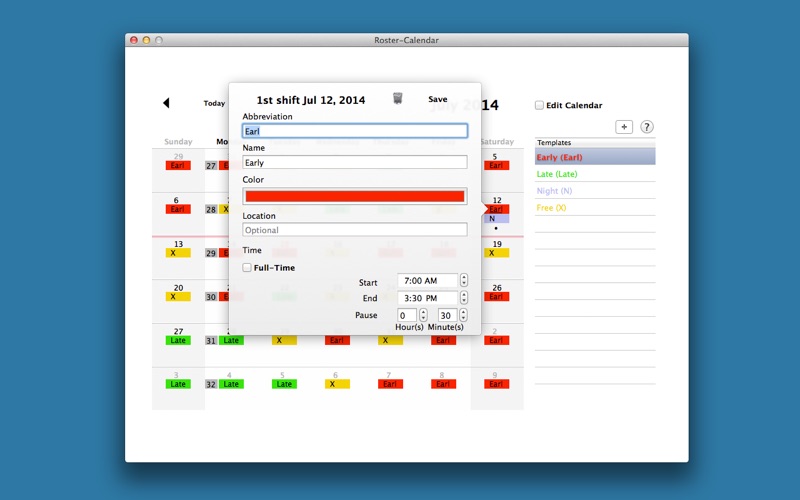Open help with the question mark button
Image resolution: width=800 pixels, height=500 pixels.
[647, 127]
